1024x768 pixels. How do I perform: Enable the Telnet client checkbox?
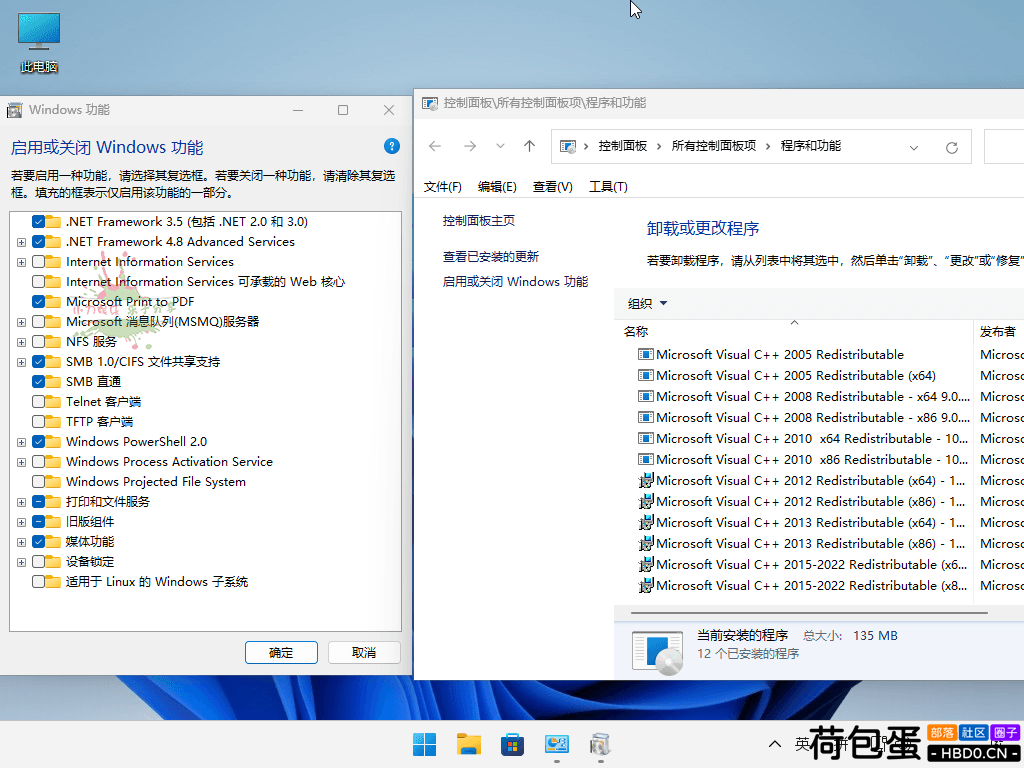click(38, 402)
